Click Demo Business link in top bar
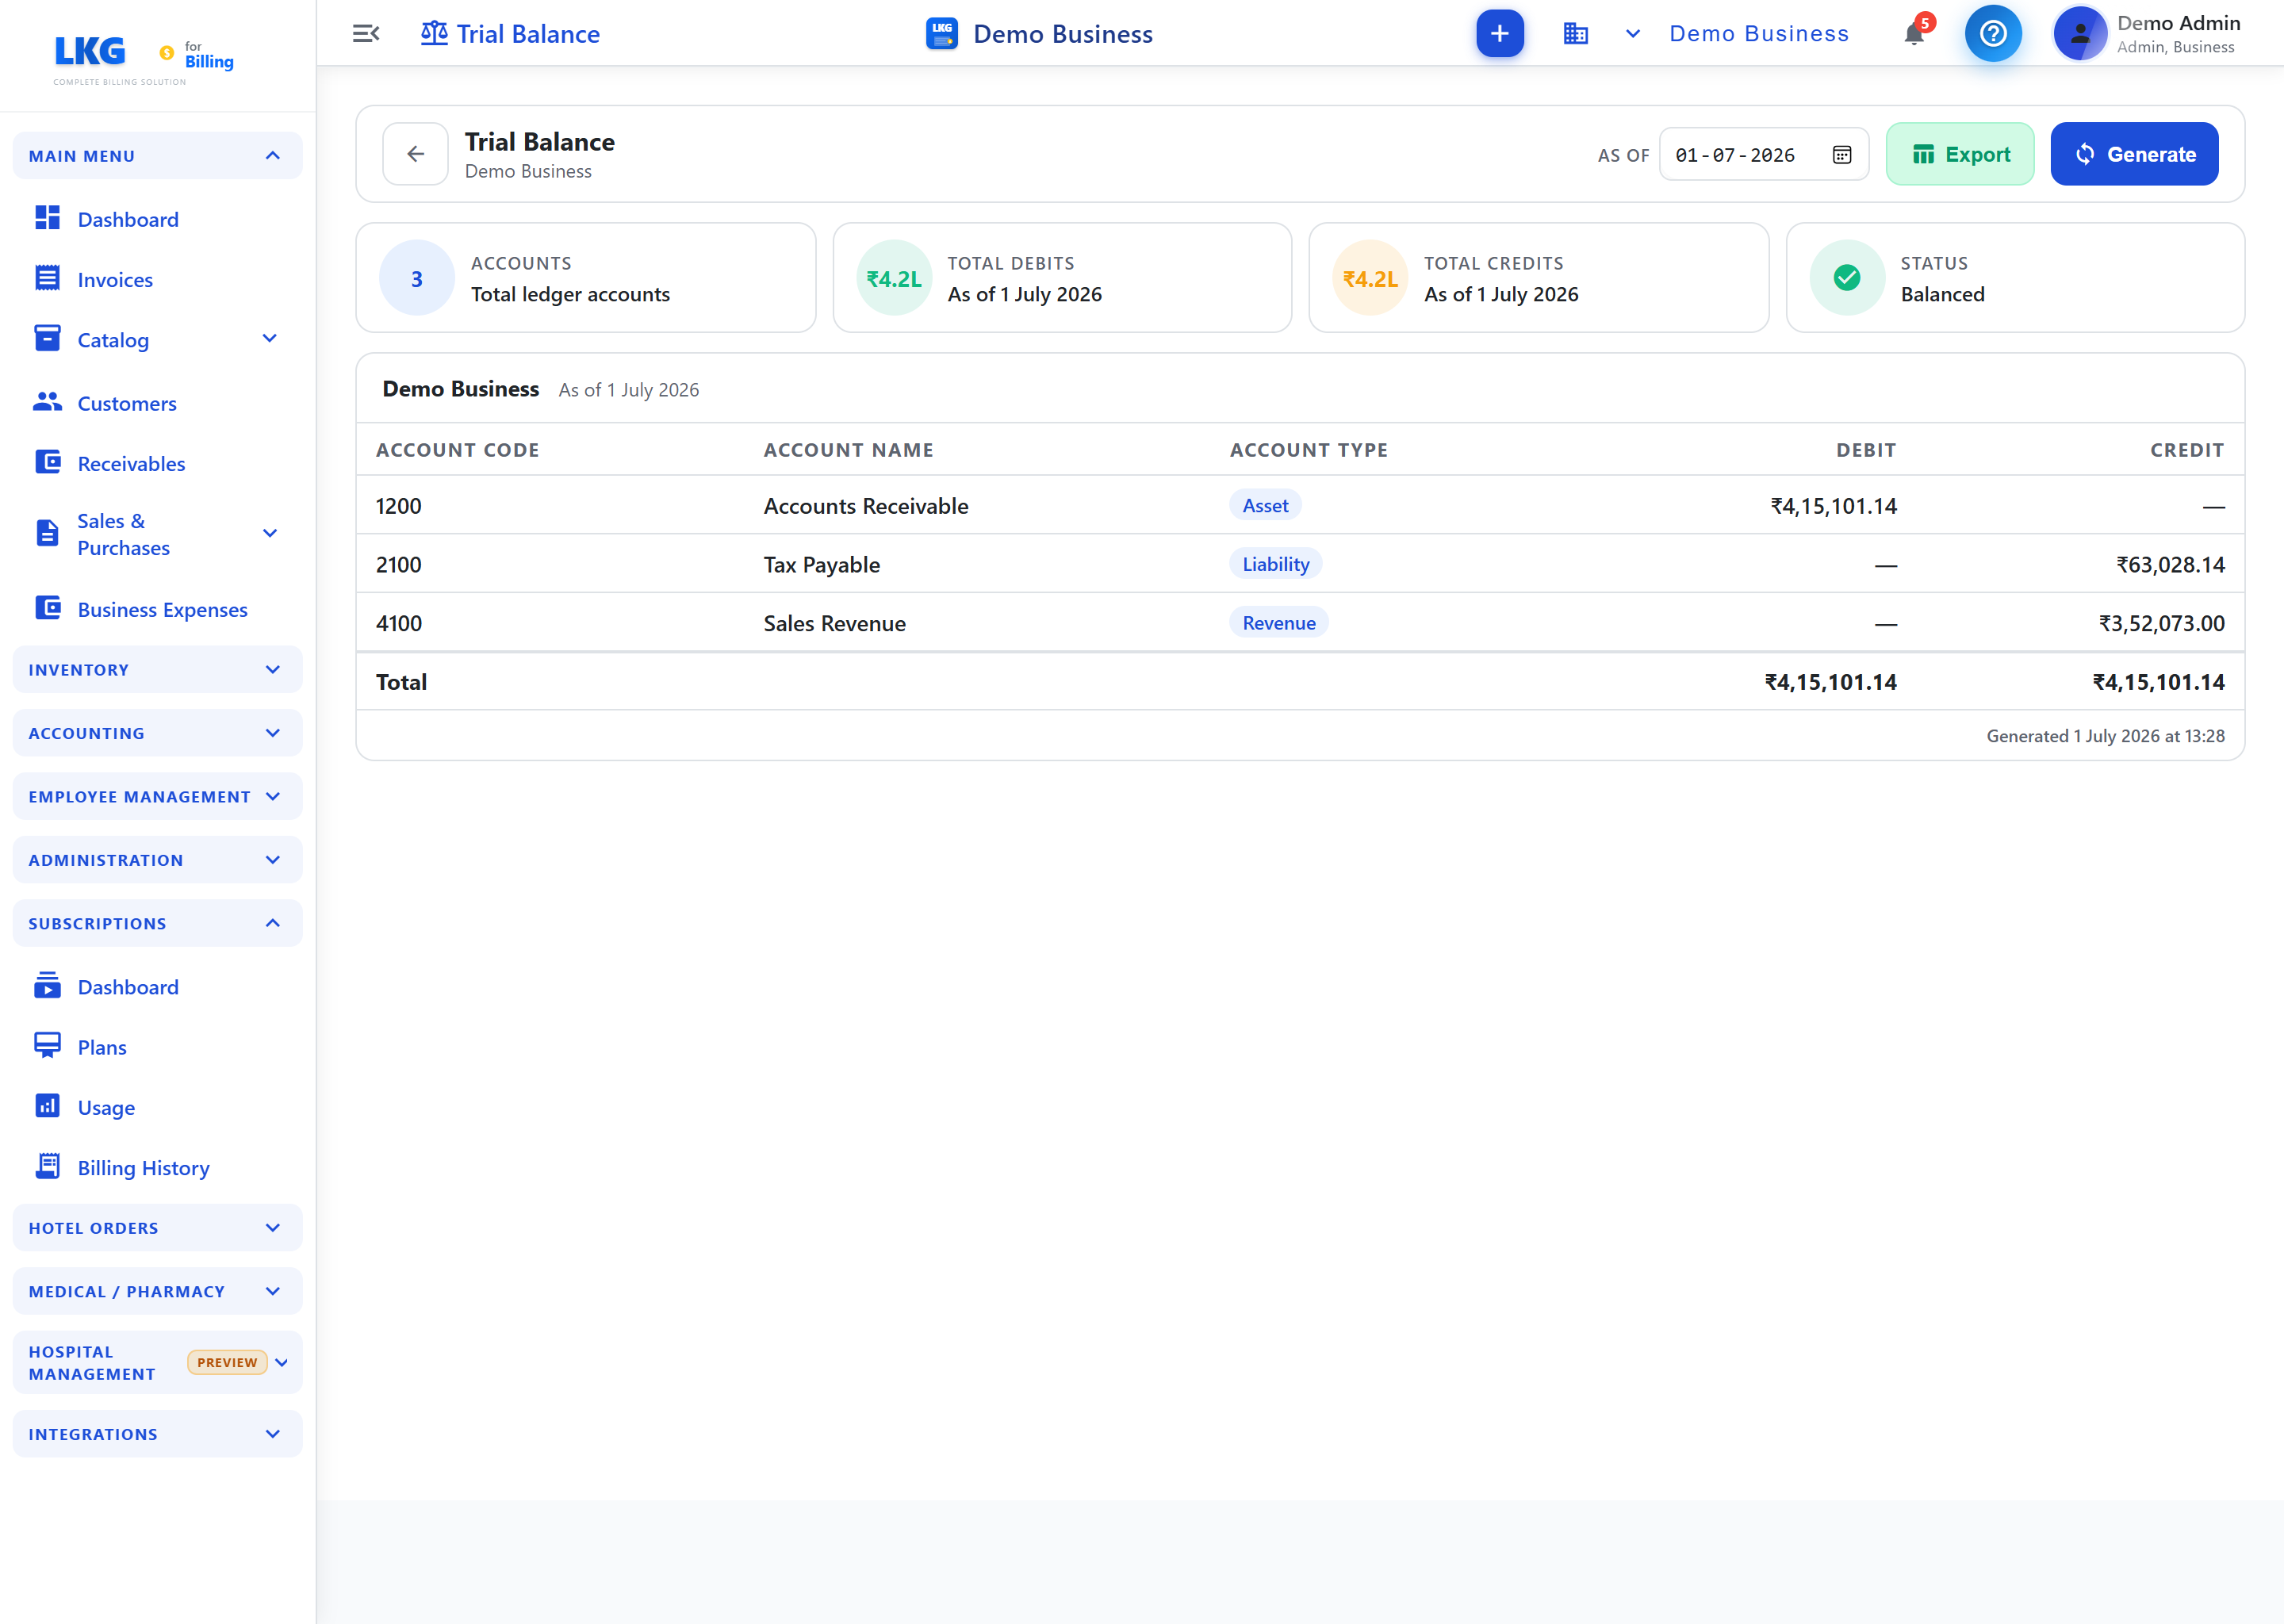This screenshot has width=2284, height=1624. (1759, 34)
